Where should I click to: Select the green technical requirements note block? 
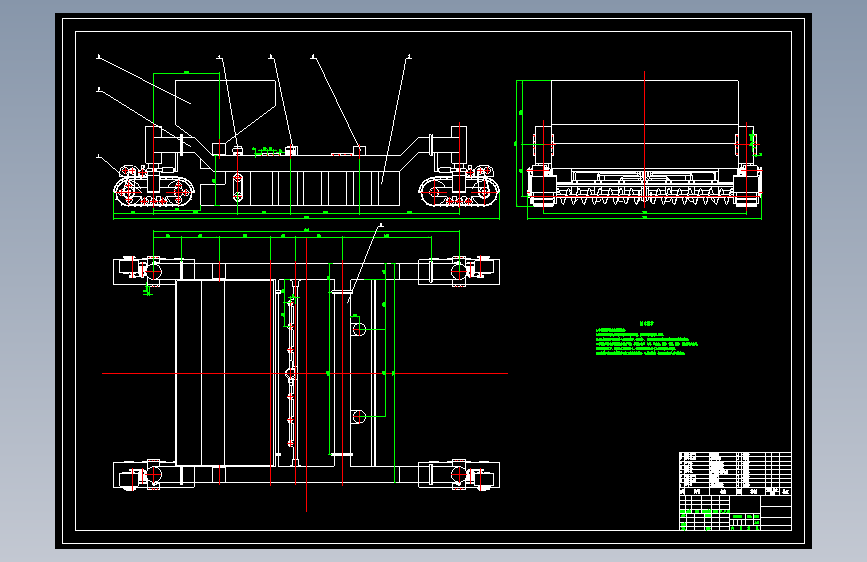(x=646, y=339)
